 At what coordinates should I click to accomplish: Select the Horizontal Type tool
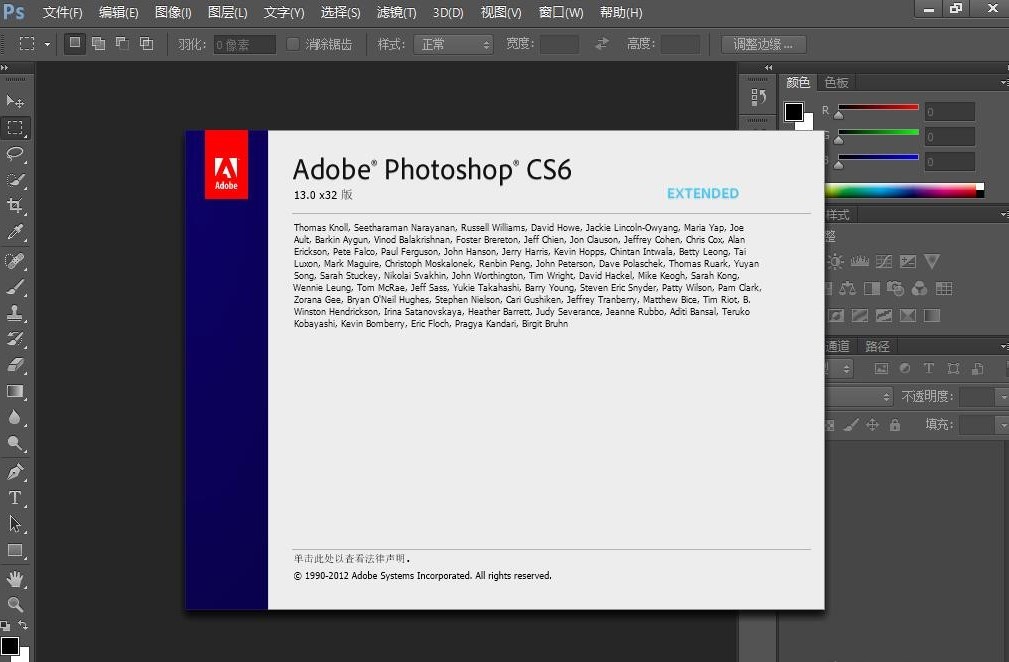coord(15,498)
